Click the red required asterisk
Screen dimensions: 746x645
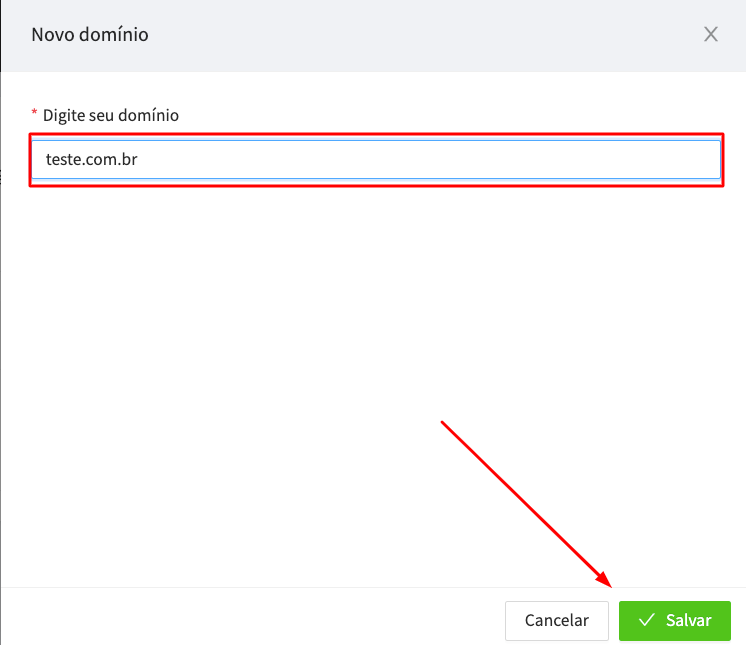tap(34, 113)
